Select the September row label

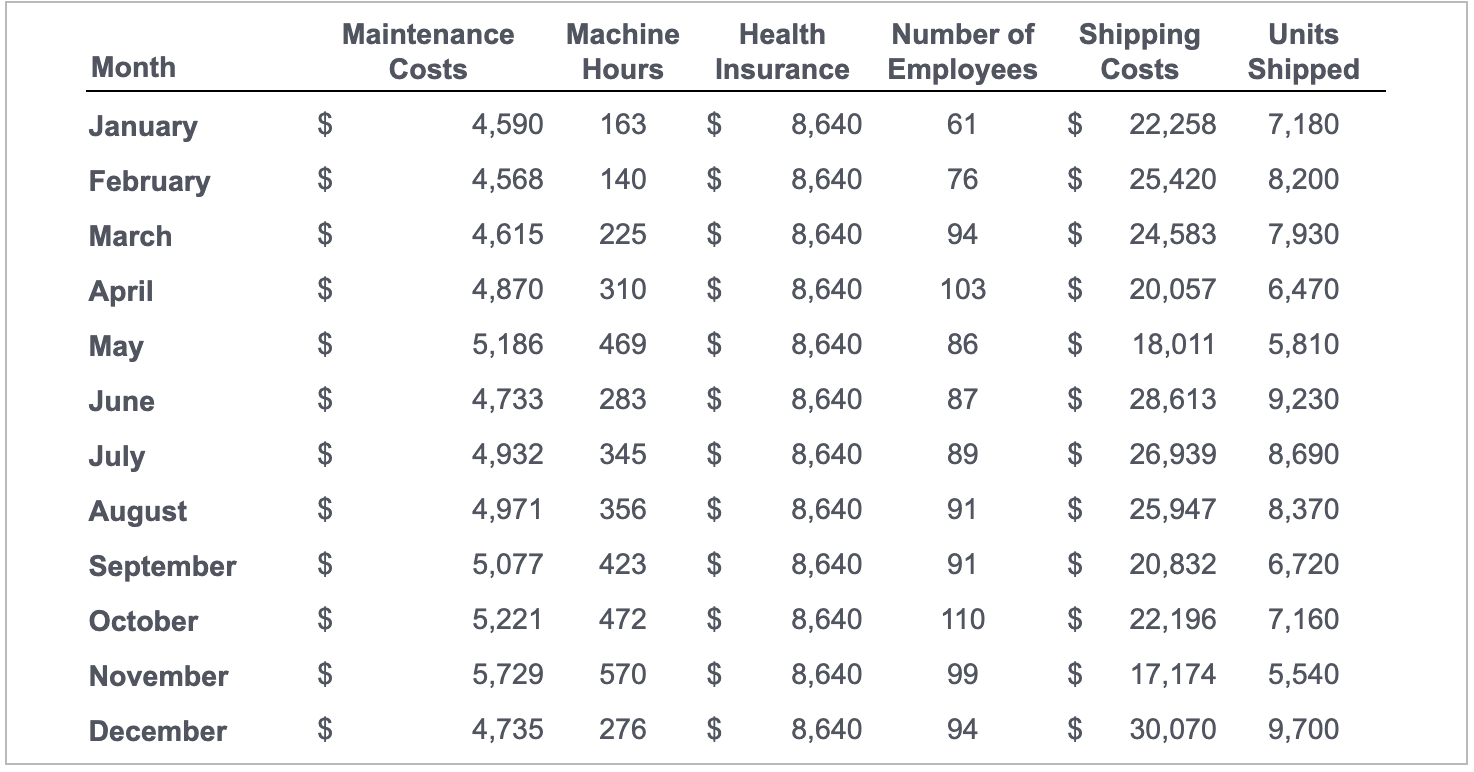click(163, 567)
